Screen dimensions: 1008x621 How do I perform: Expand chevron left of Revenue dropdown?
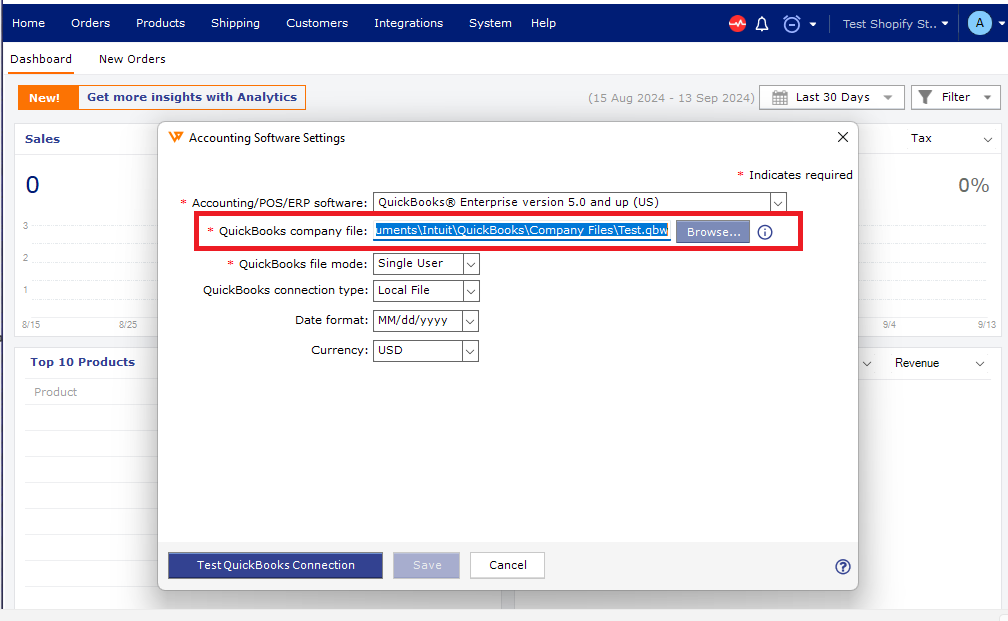pyautogui.click(x=867, y=364)
